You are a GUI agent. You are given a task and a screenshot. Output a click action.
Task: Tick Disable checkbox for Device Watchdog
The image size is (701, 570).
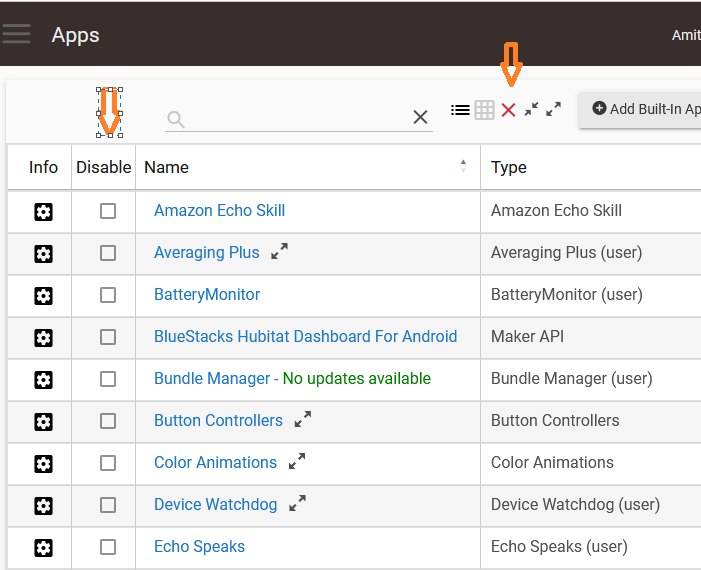coord(108,505)
